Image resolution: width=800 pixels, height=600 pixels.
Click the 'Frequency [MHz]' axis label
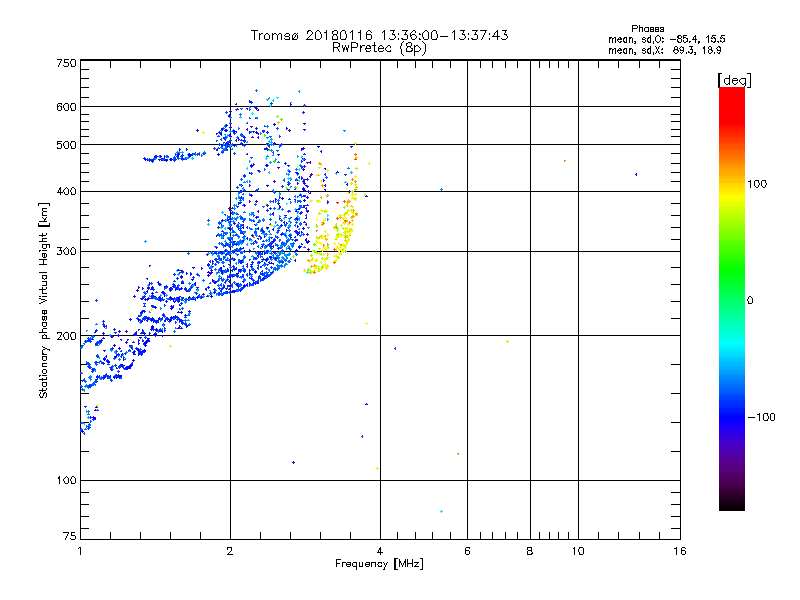(379, 564)
